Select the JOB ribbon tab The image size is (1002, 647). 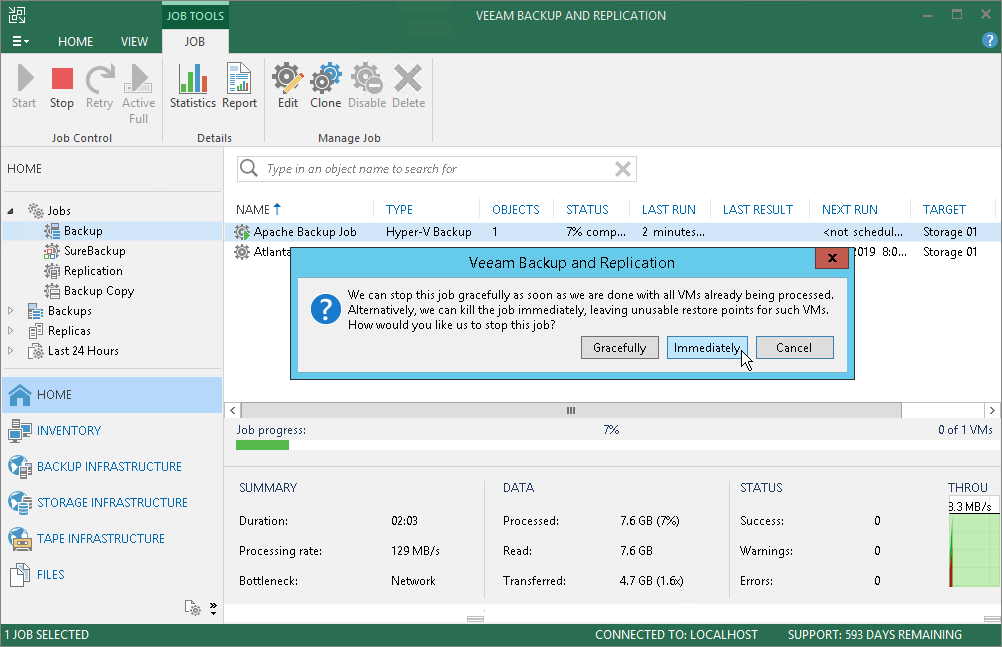point(195,42)
